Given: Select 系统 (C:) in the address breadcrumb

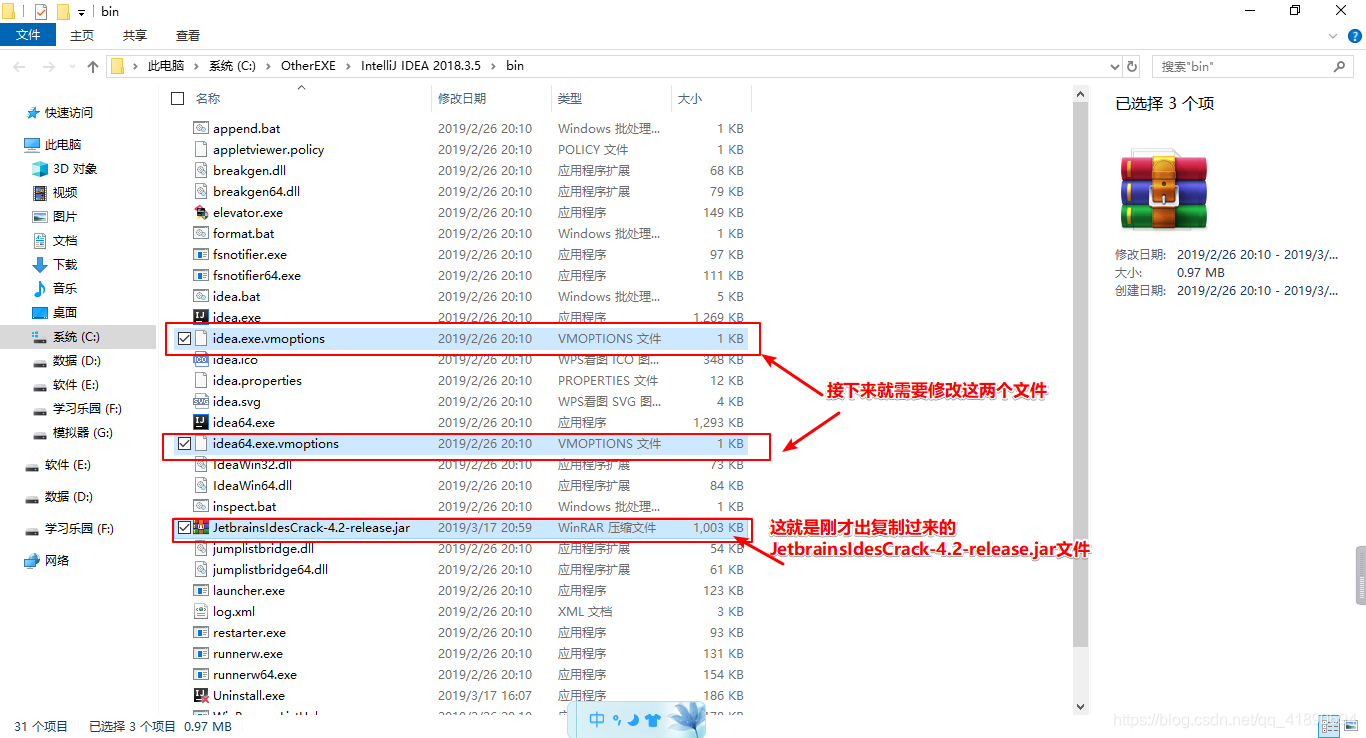Looking at the screenshot, I should (232, 66).
